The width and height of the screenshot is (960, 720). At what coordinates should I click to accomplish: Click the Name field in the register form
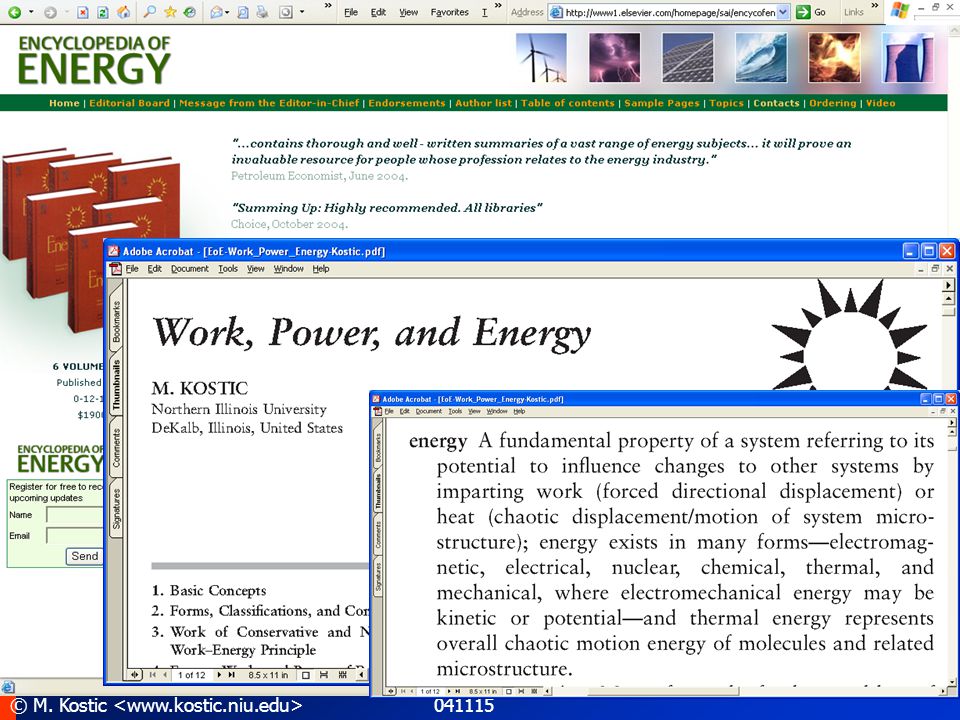click(x=75, y=516)
